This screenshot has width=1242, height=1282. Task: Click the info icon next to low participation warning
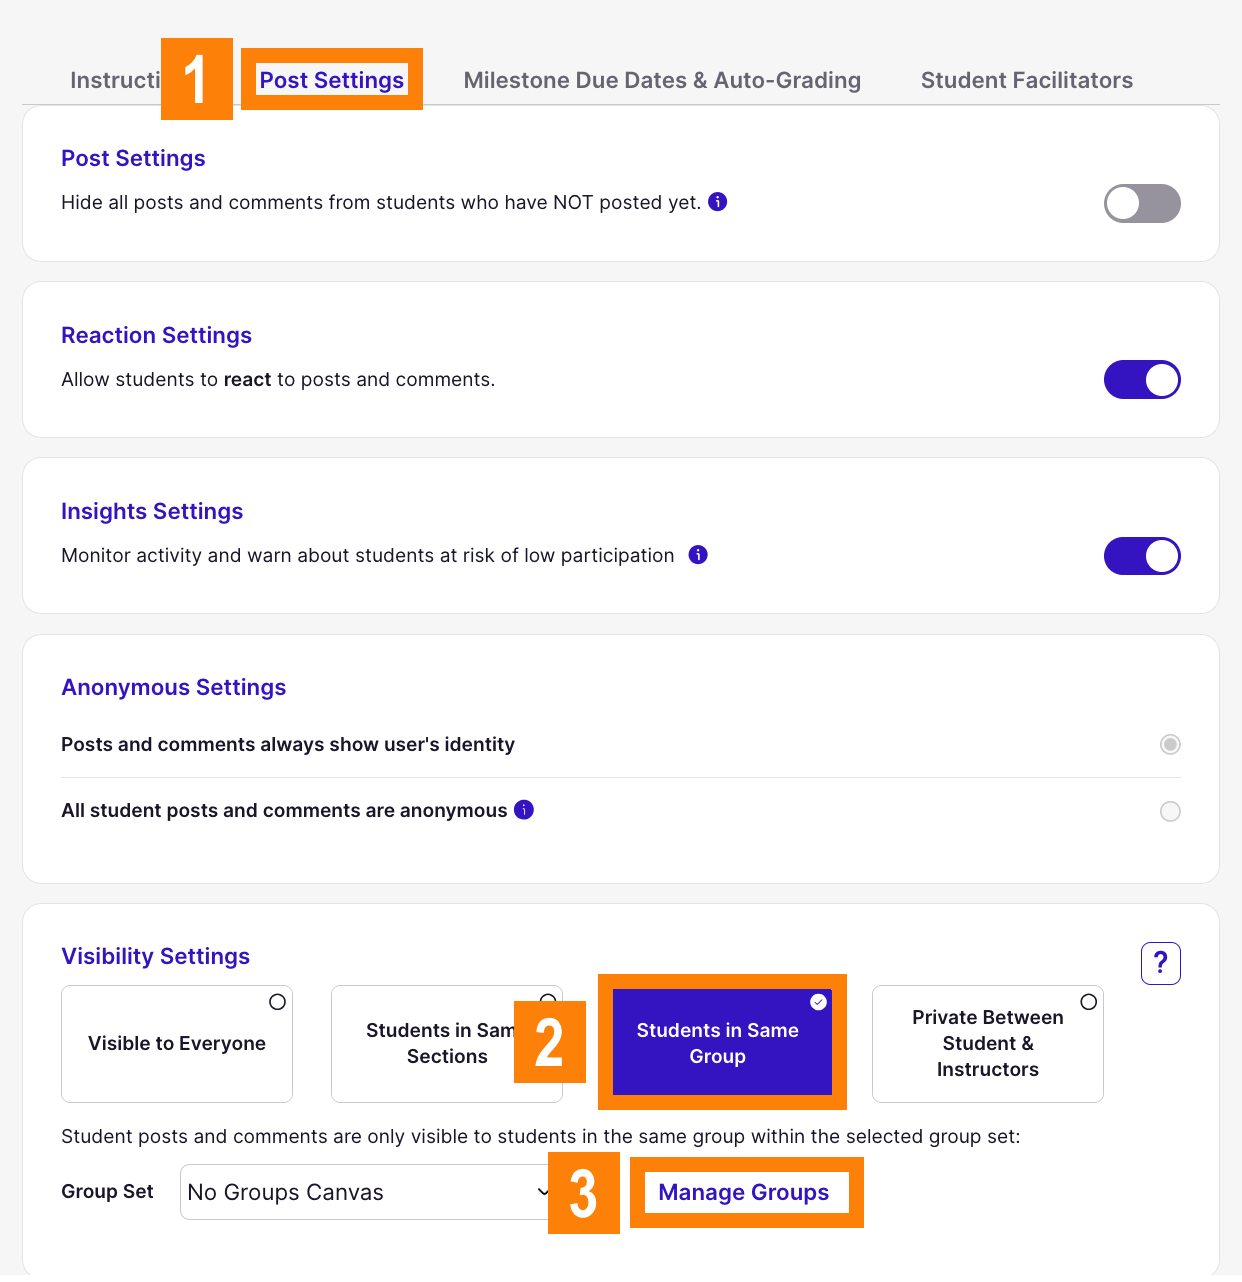pos(698,555)
